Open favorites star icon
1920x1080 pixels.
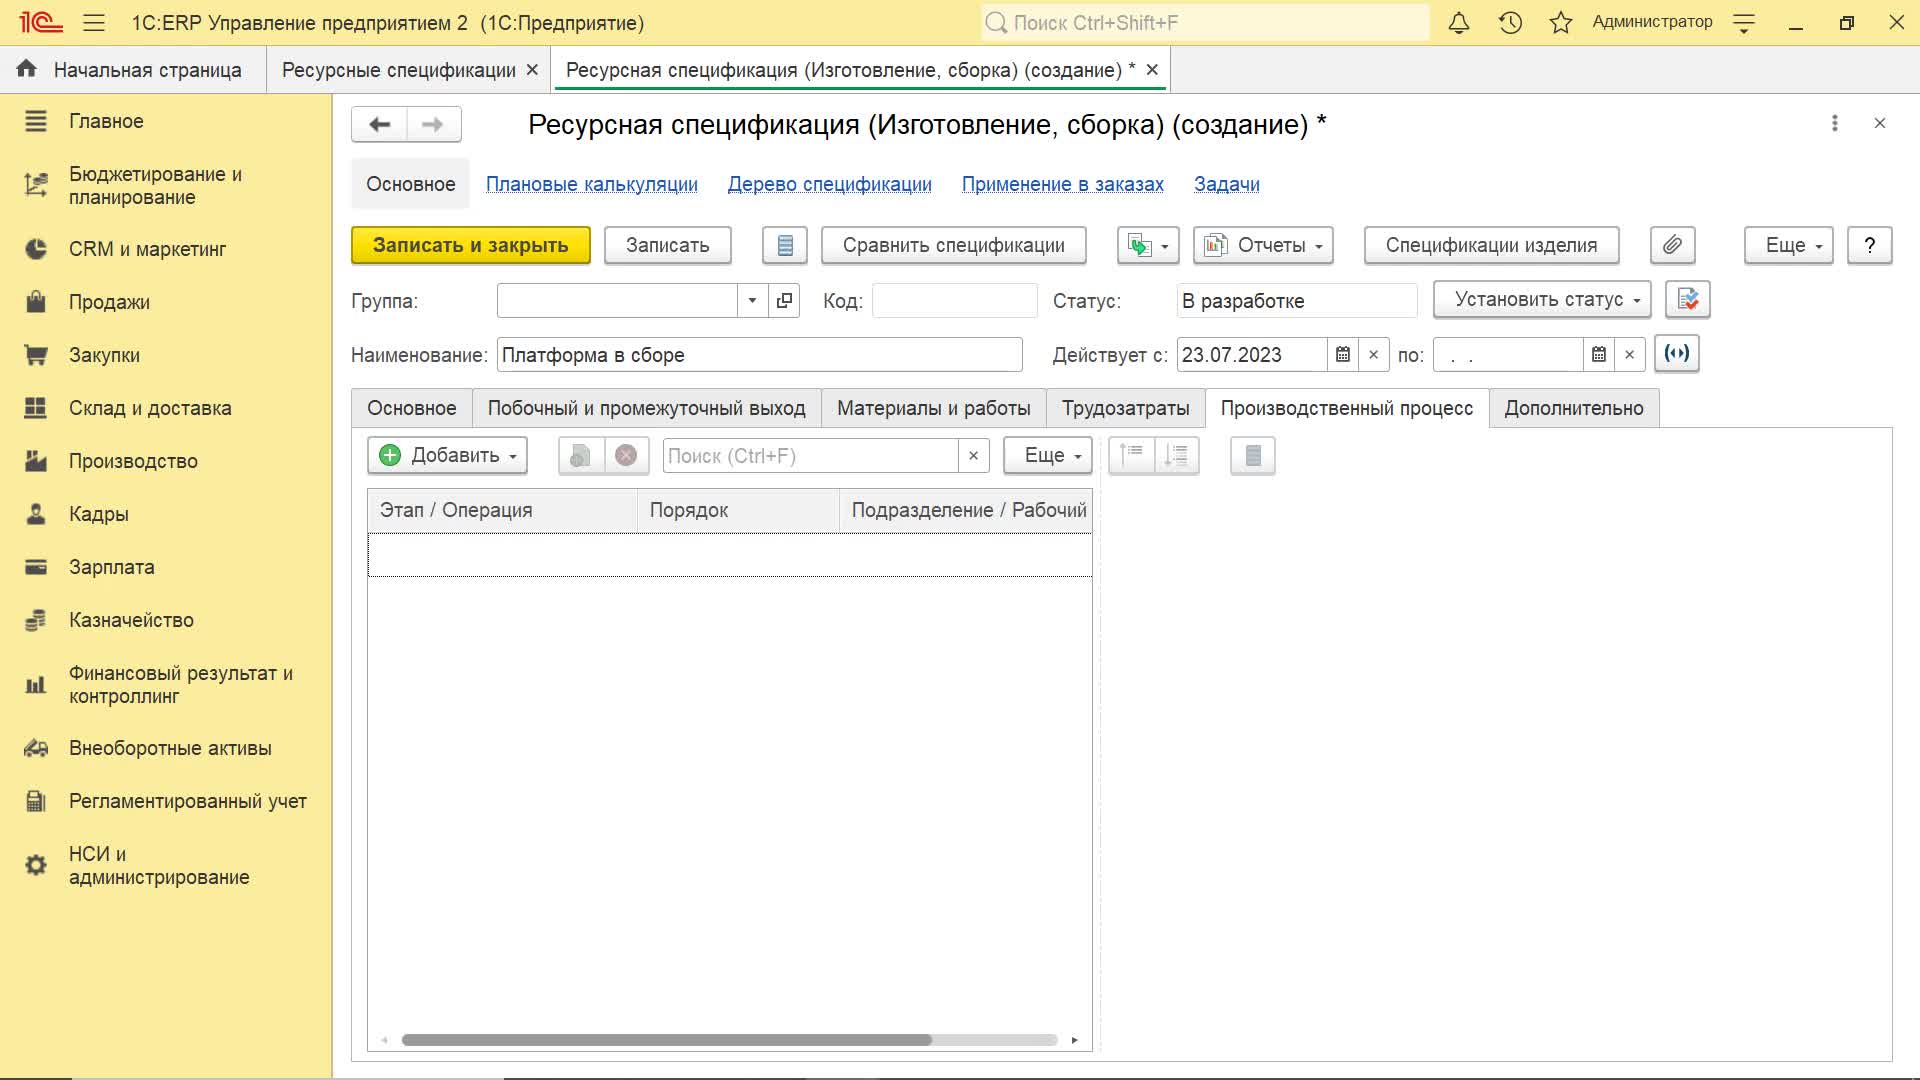(1561, 22)
